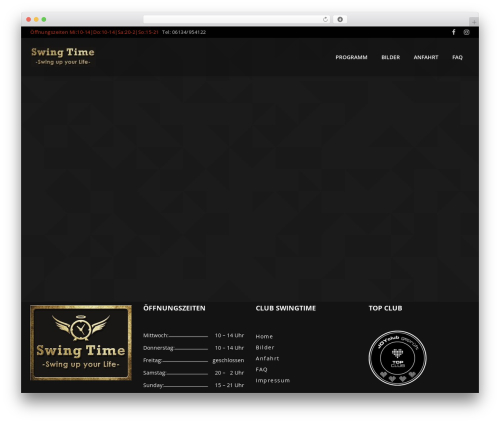Reload page using browser refresh icon

pyautogui.click(x=325, y=19)
